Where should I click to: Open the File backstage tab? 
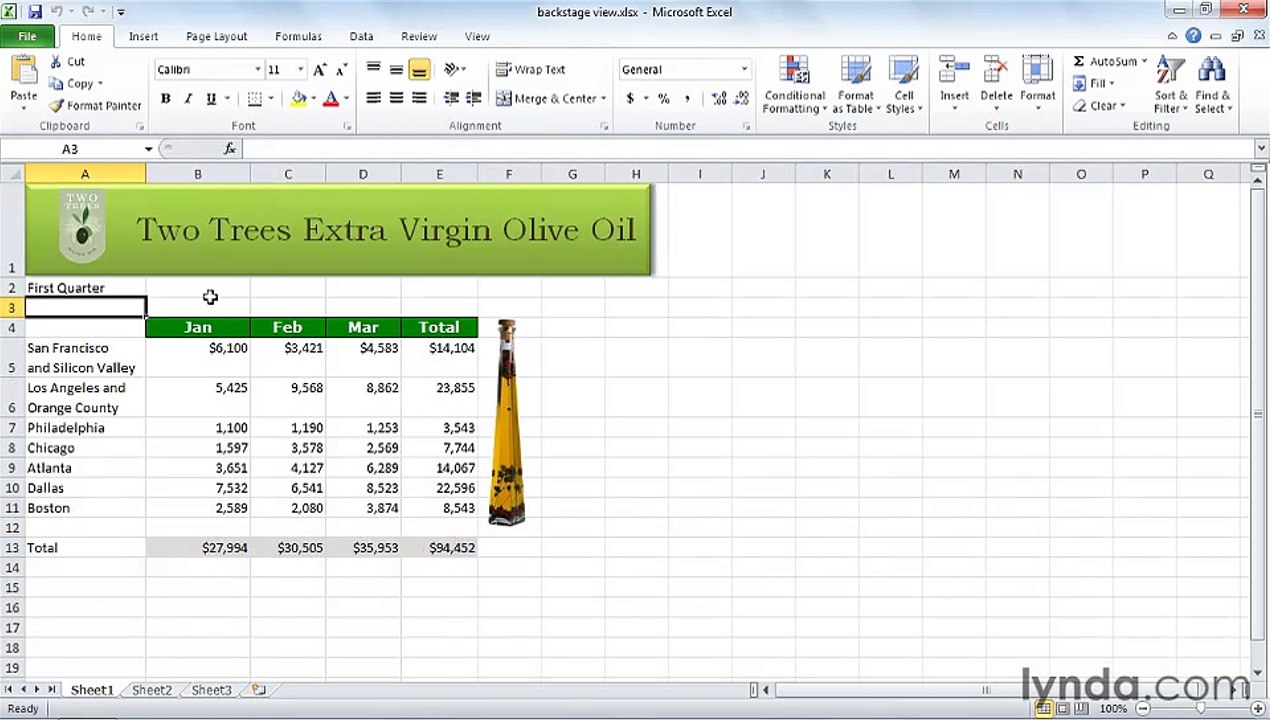coord(28,36)
